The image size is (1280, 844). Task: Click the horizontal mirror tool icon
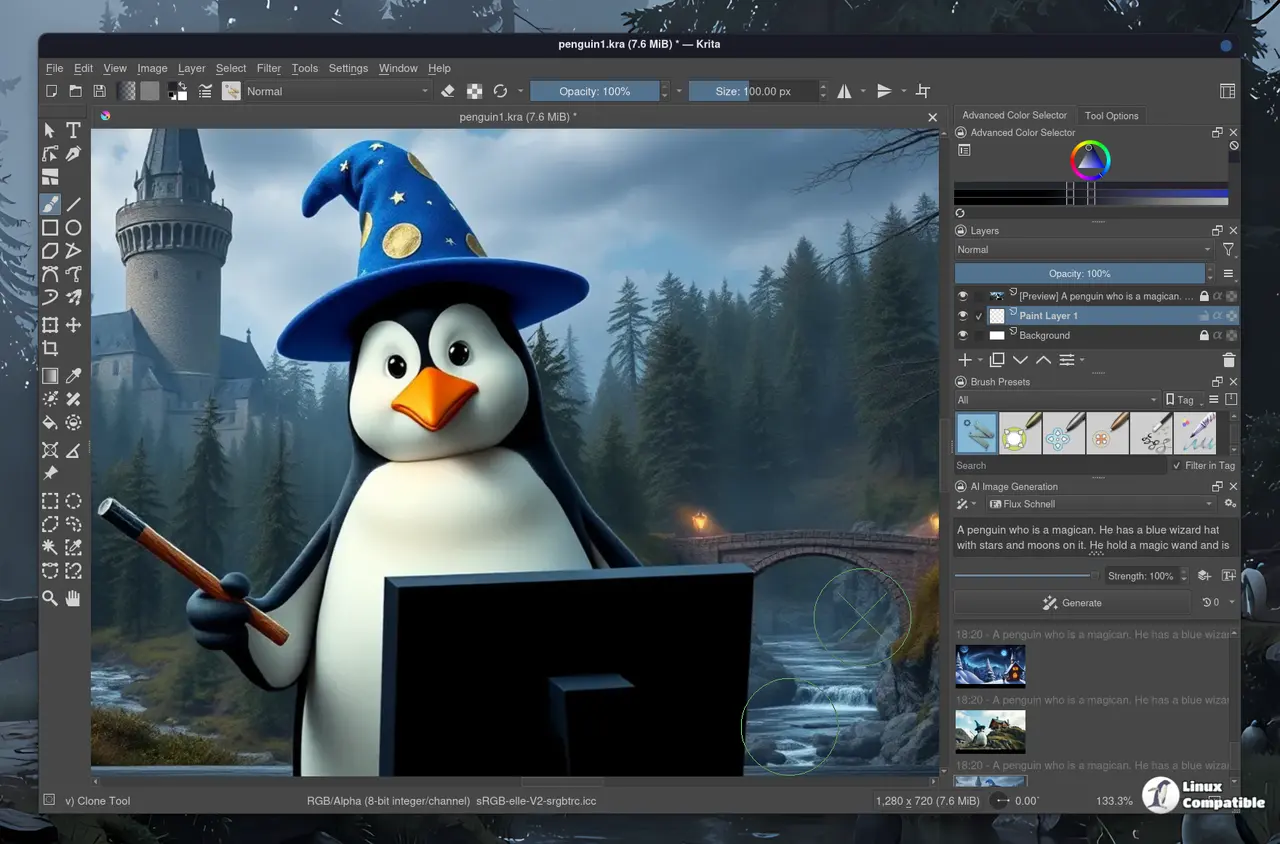point(845,91)
